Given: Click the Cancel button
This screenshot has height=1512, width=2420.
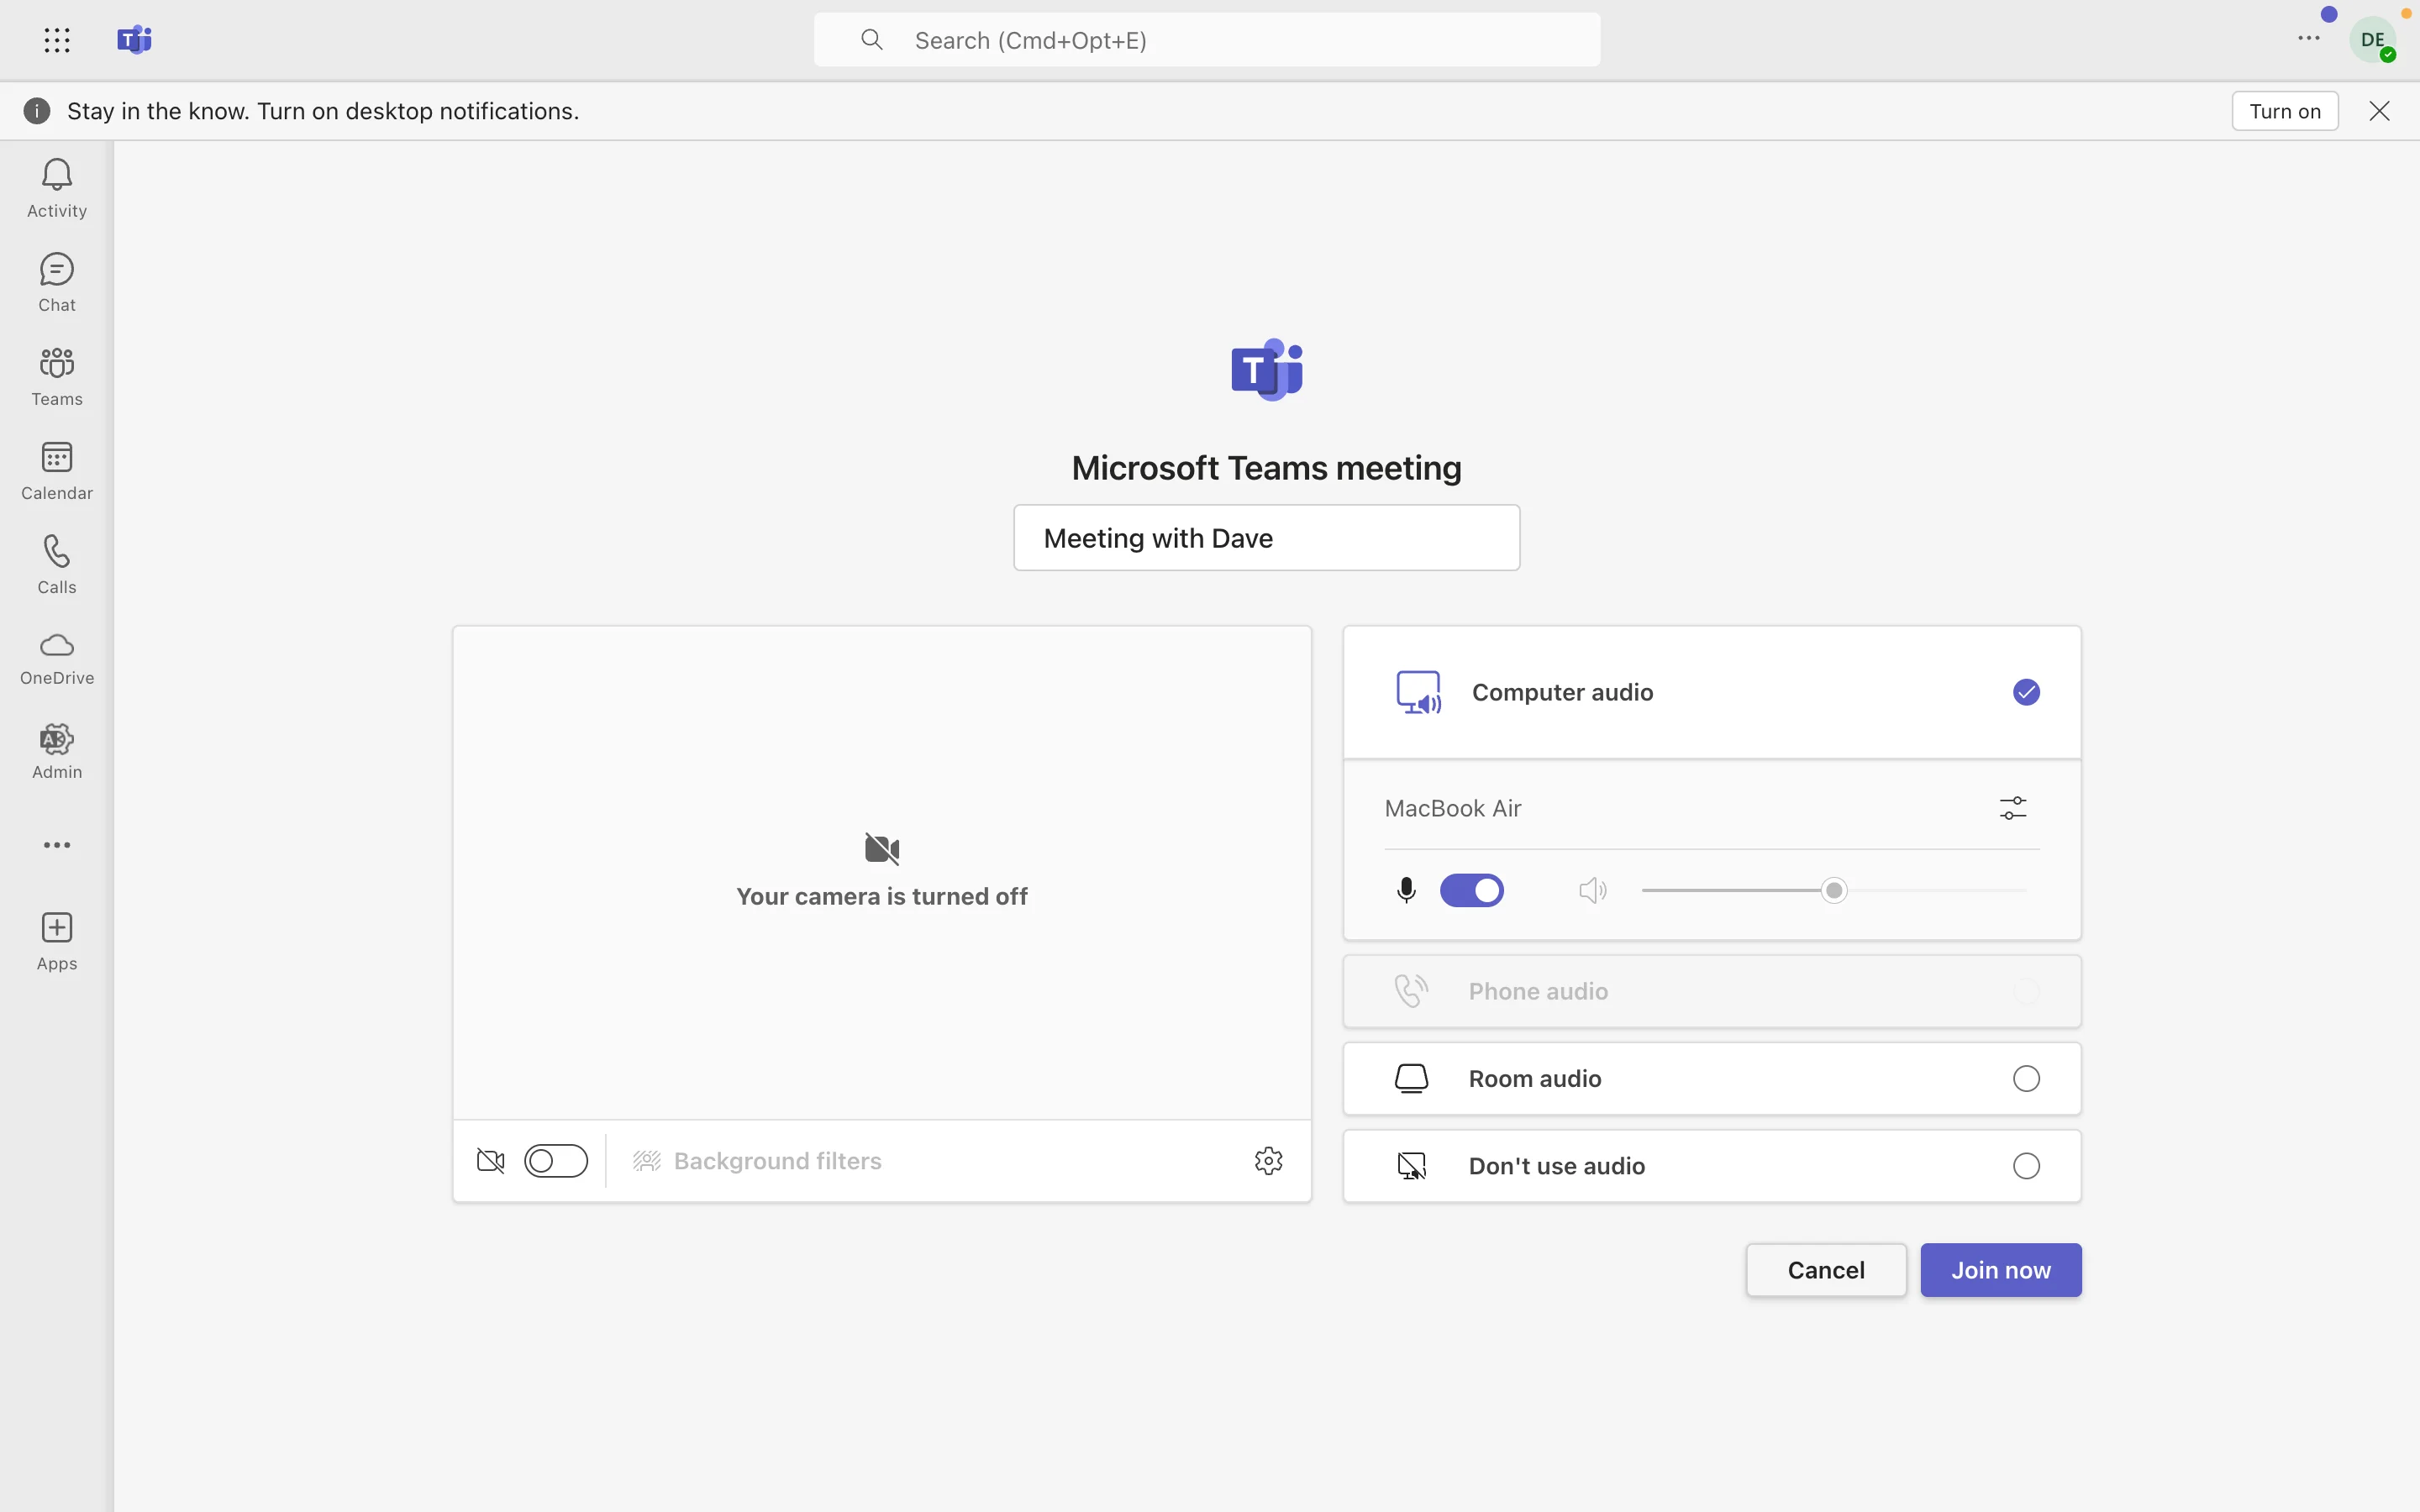Looking at the screenshot, I should 1826,1270.
